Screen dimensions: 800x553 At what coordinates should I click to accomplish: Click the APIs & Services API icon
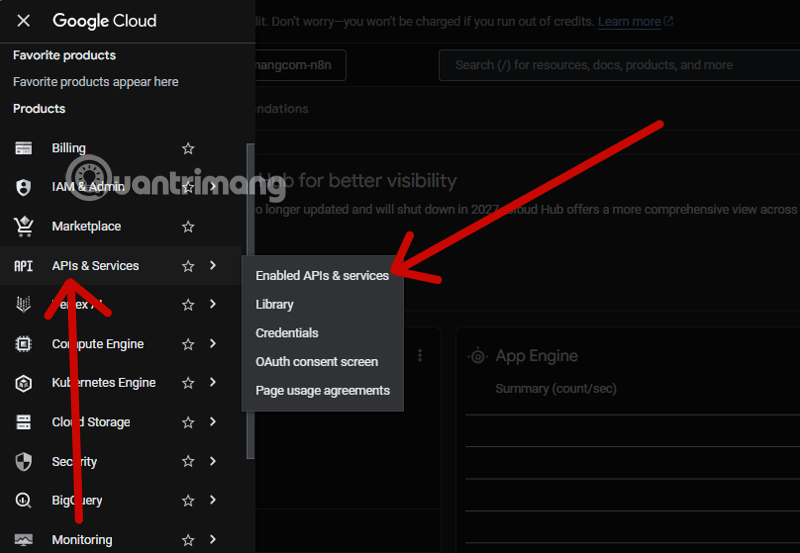23,266
